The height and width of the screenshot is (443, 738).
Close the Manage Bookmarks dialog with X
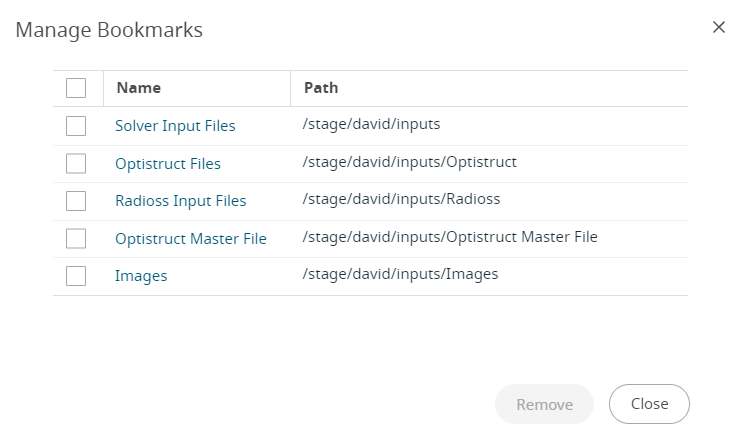(718, 27)
